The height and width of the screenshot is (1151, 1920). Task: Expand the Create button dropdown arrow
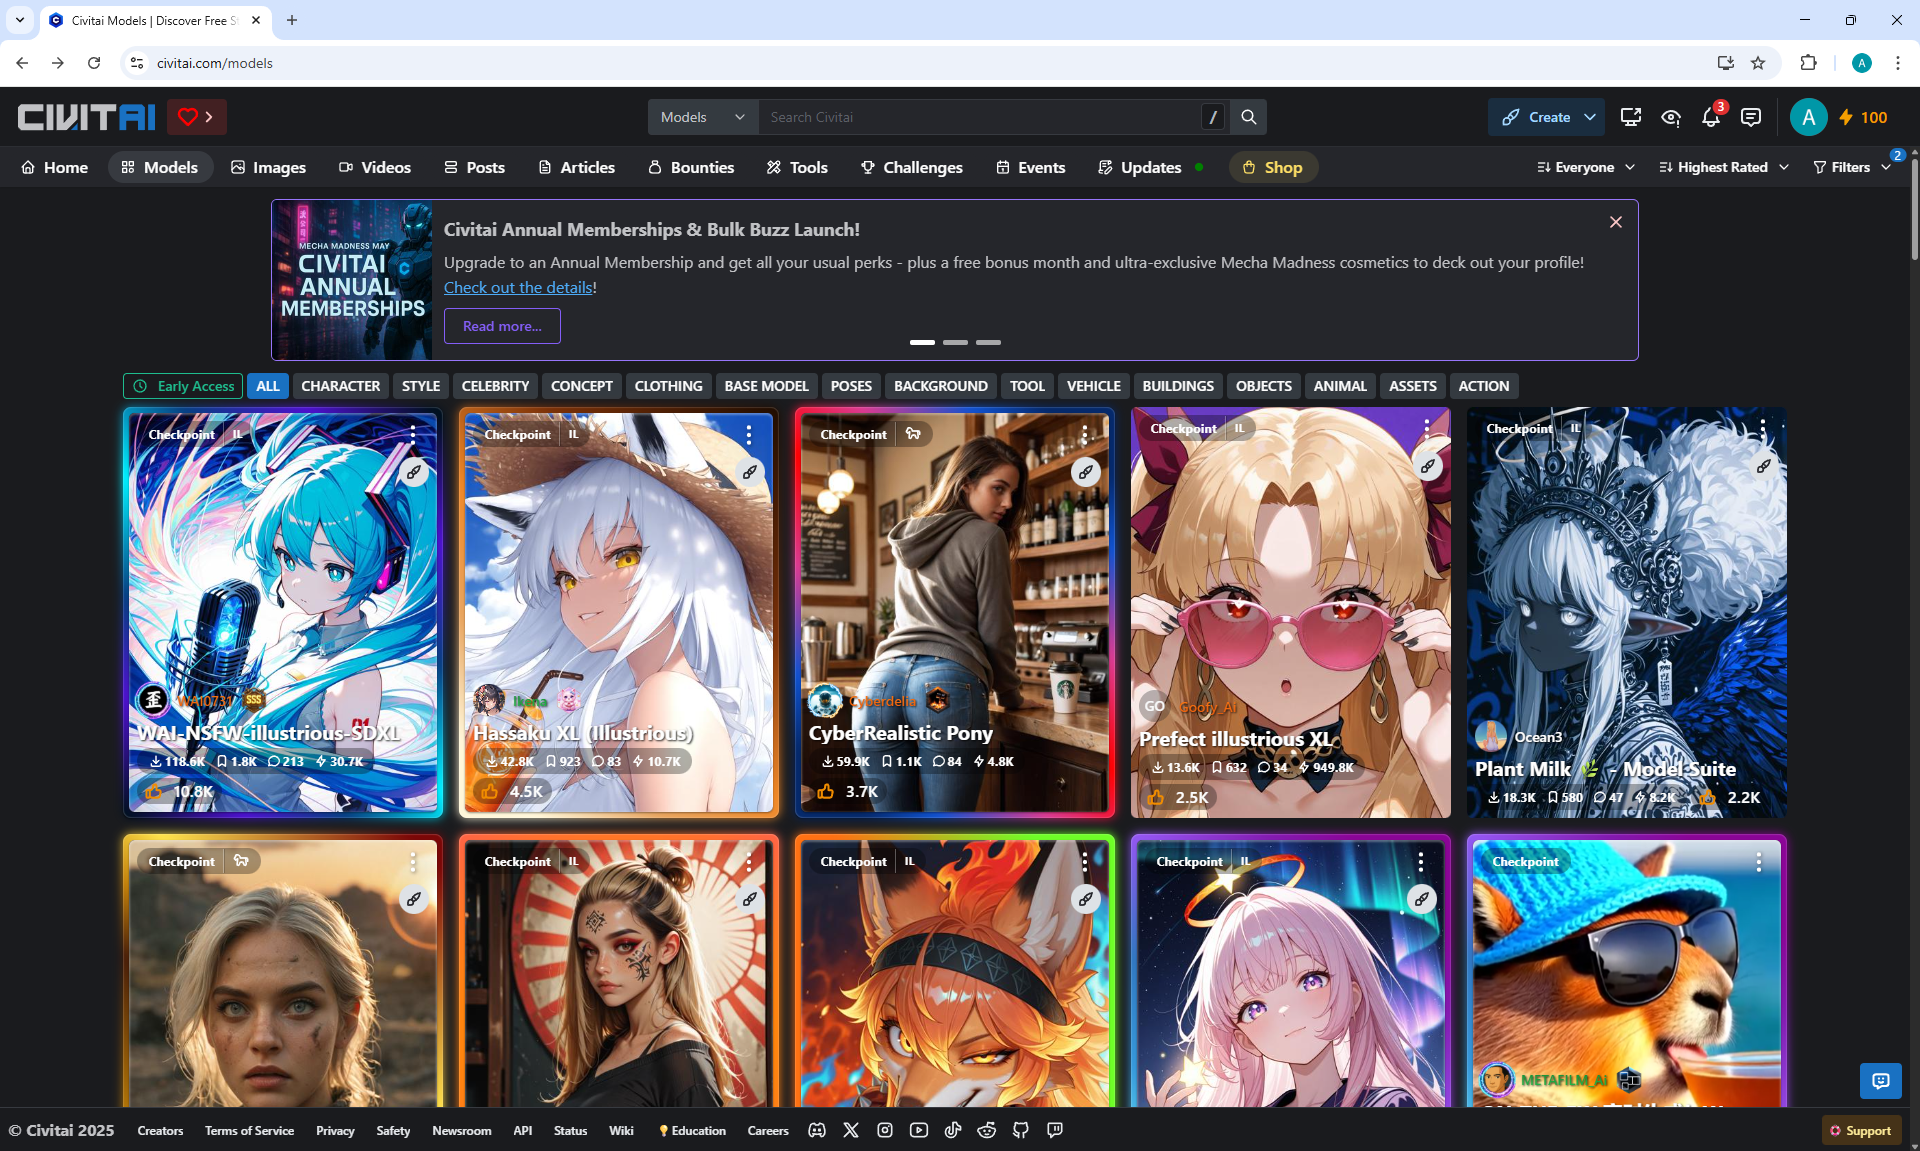pos(1590,117)
